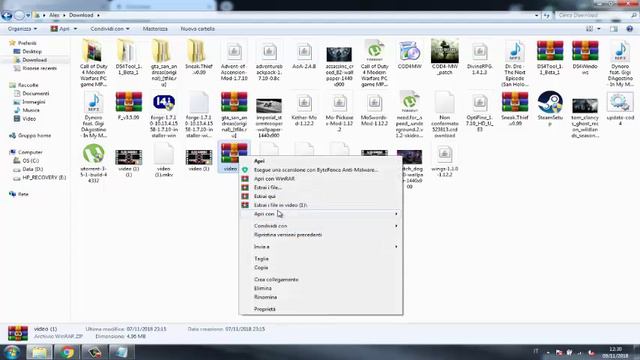Open Immagini library in the sidebar
Image resolution: width=640 pixels, height=360 pixels.
pos(33,102)
